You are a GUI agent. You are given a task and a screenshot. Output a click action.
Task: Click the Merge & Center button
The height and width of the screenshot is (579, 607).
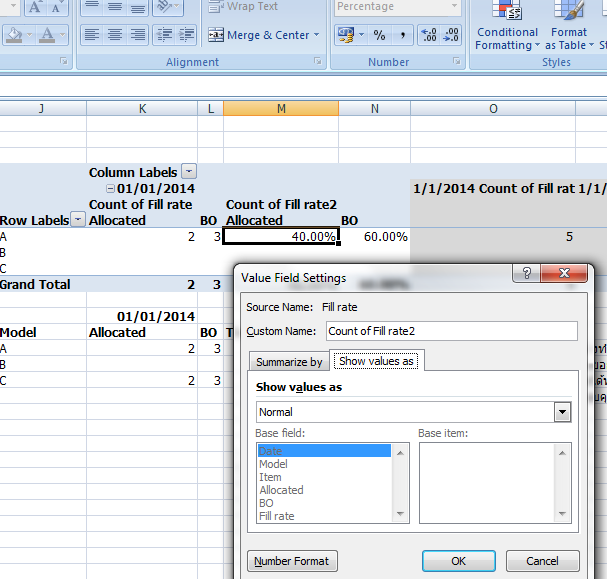tap(264, 35)
